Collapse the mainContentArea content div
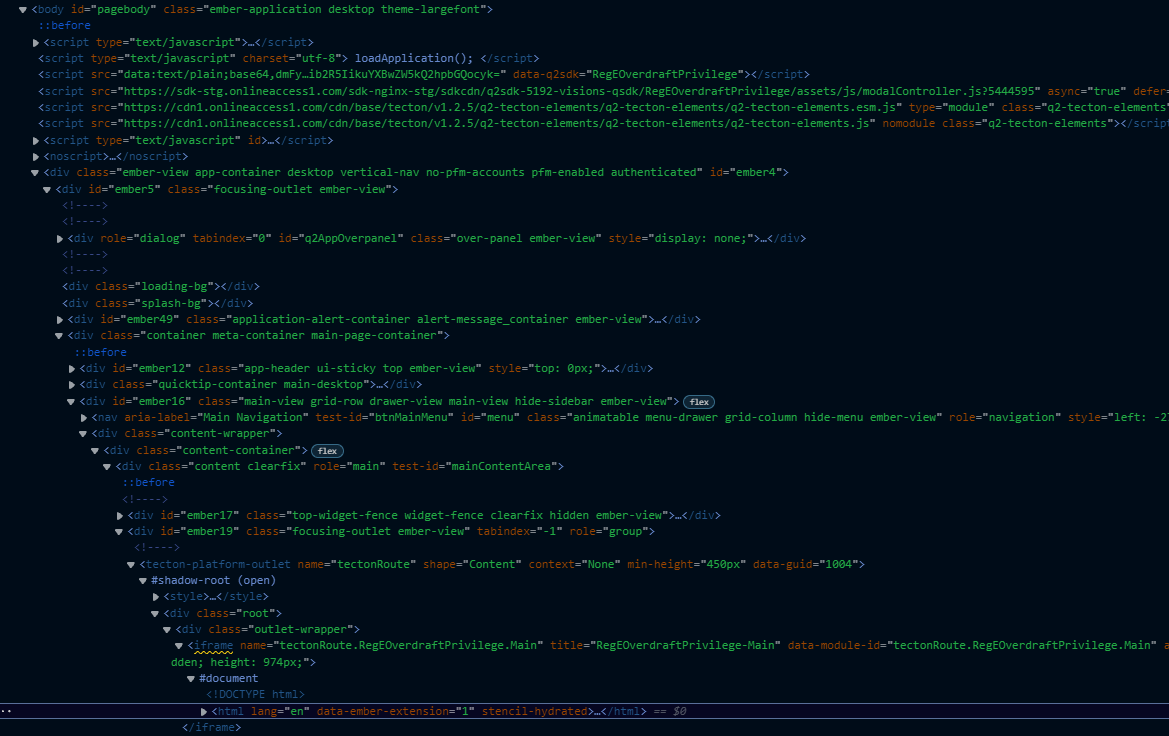 click(x=107, y=467)
